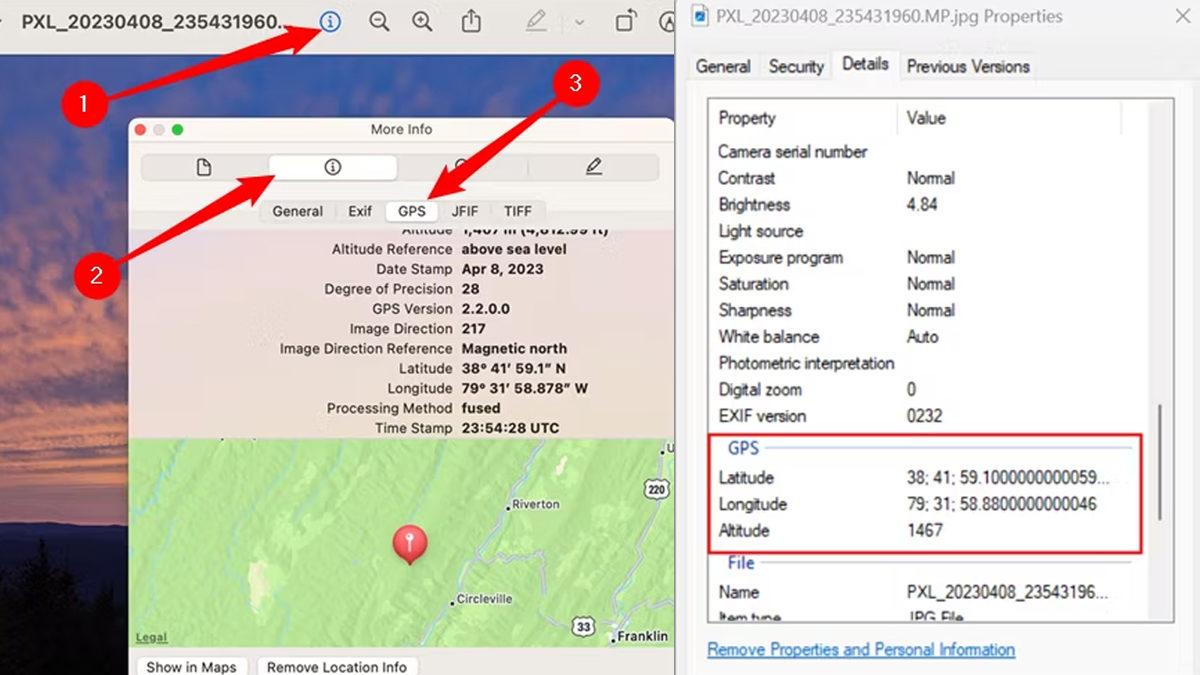Open the JFIF tab
This screenshot has height=675, width=1200.
(x=465, y=211)
